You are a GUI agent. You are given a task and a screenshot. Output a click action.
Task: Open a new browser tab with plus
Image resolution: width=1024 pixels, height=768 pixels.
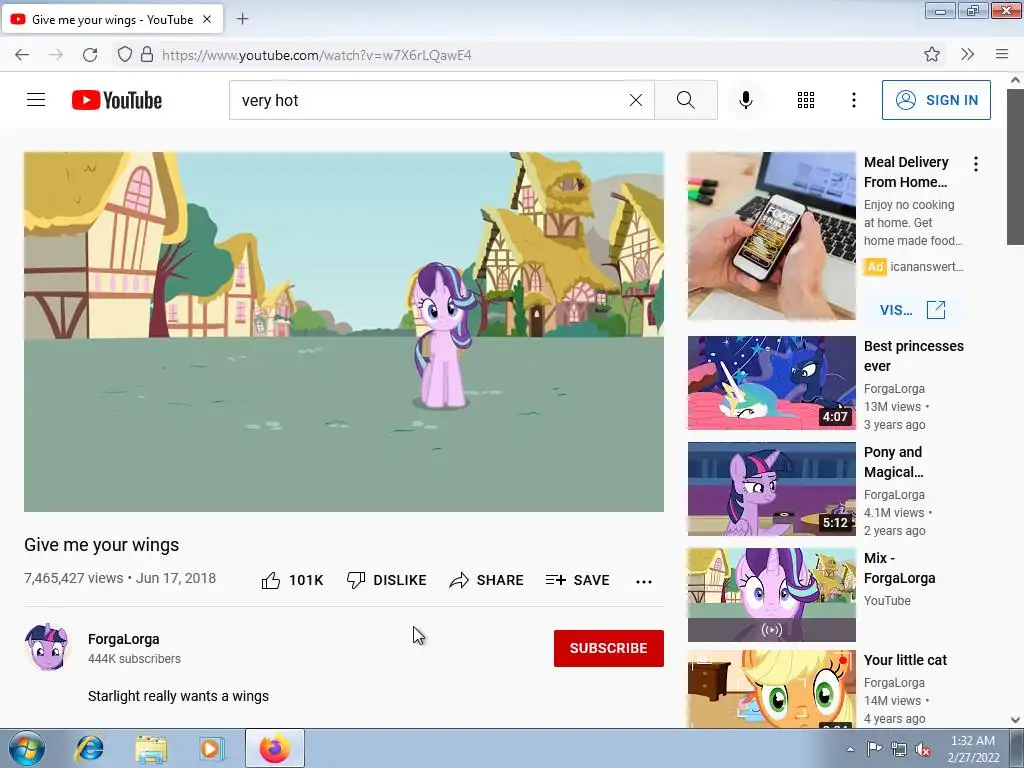(x=242, y=19)
